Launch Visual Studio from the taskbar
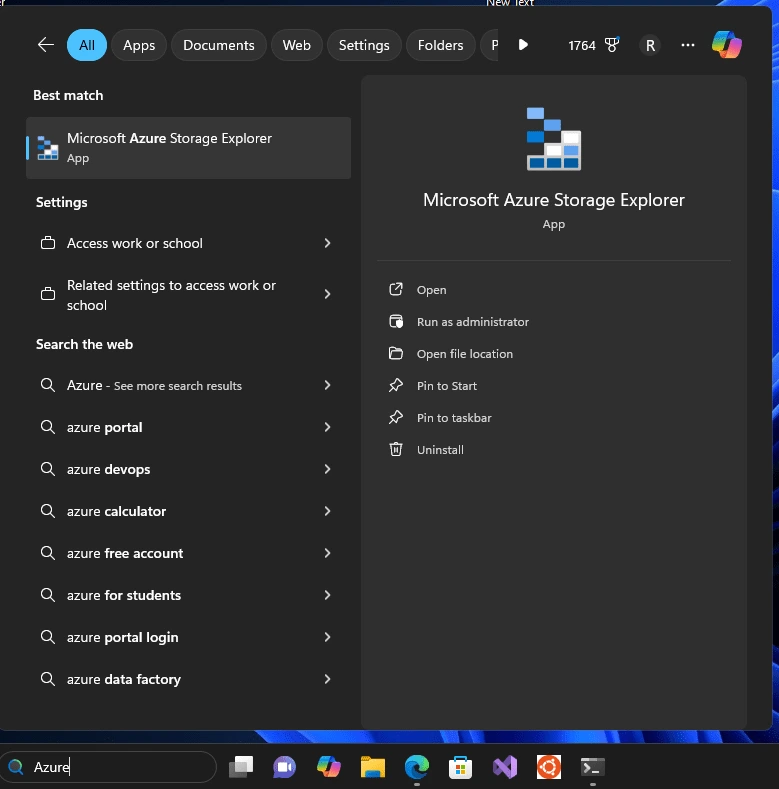Viewport: 779px width, 789px height. (505, 767)
